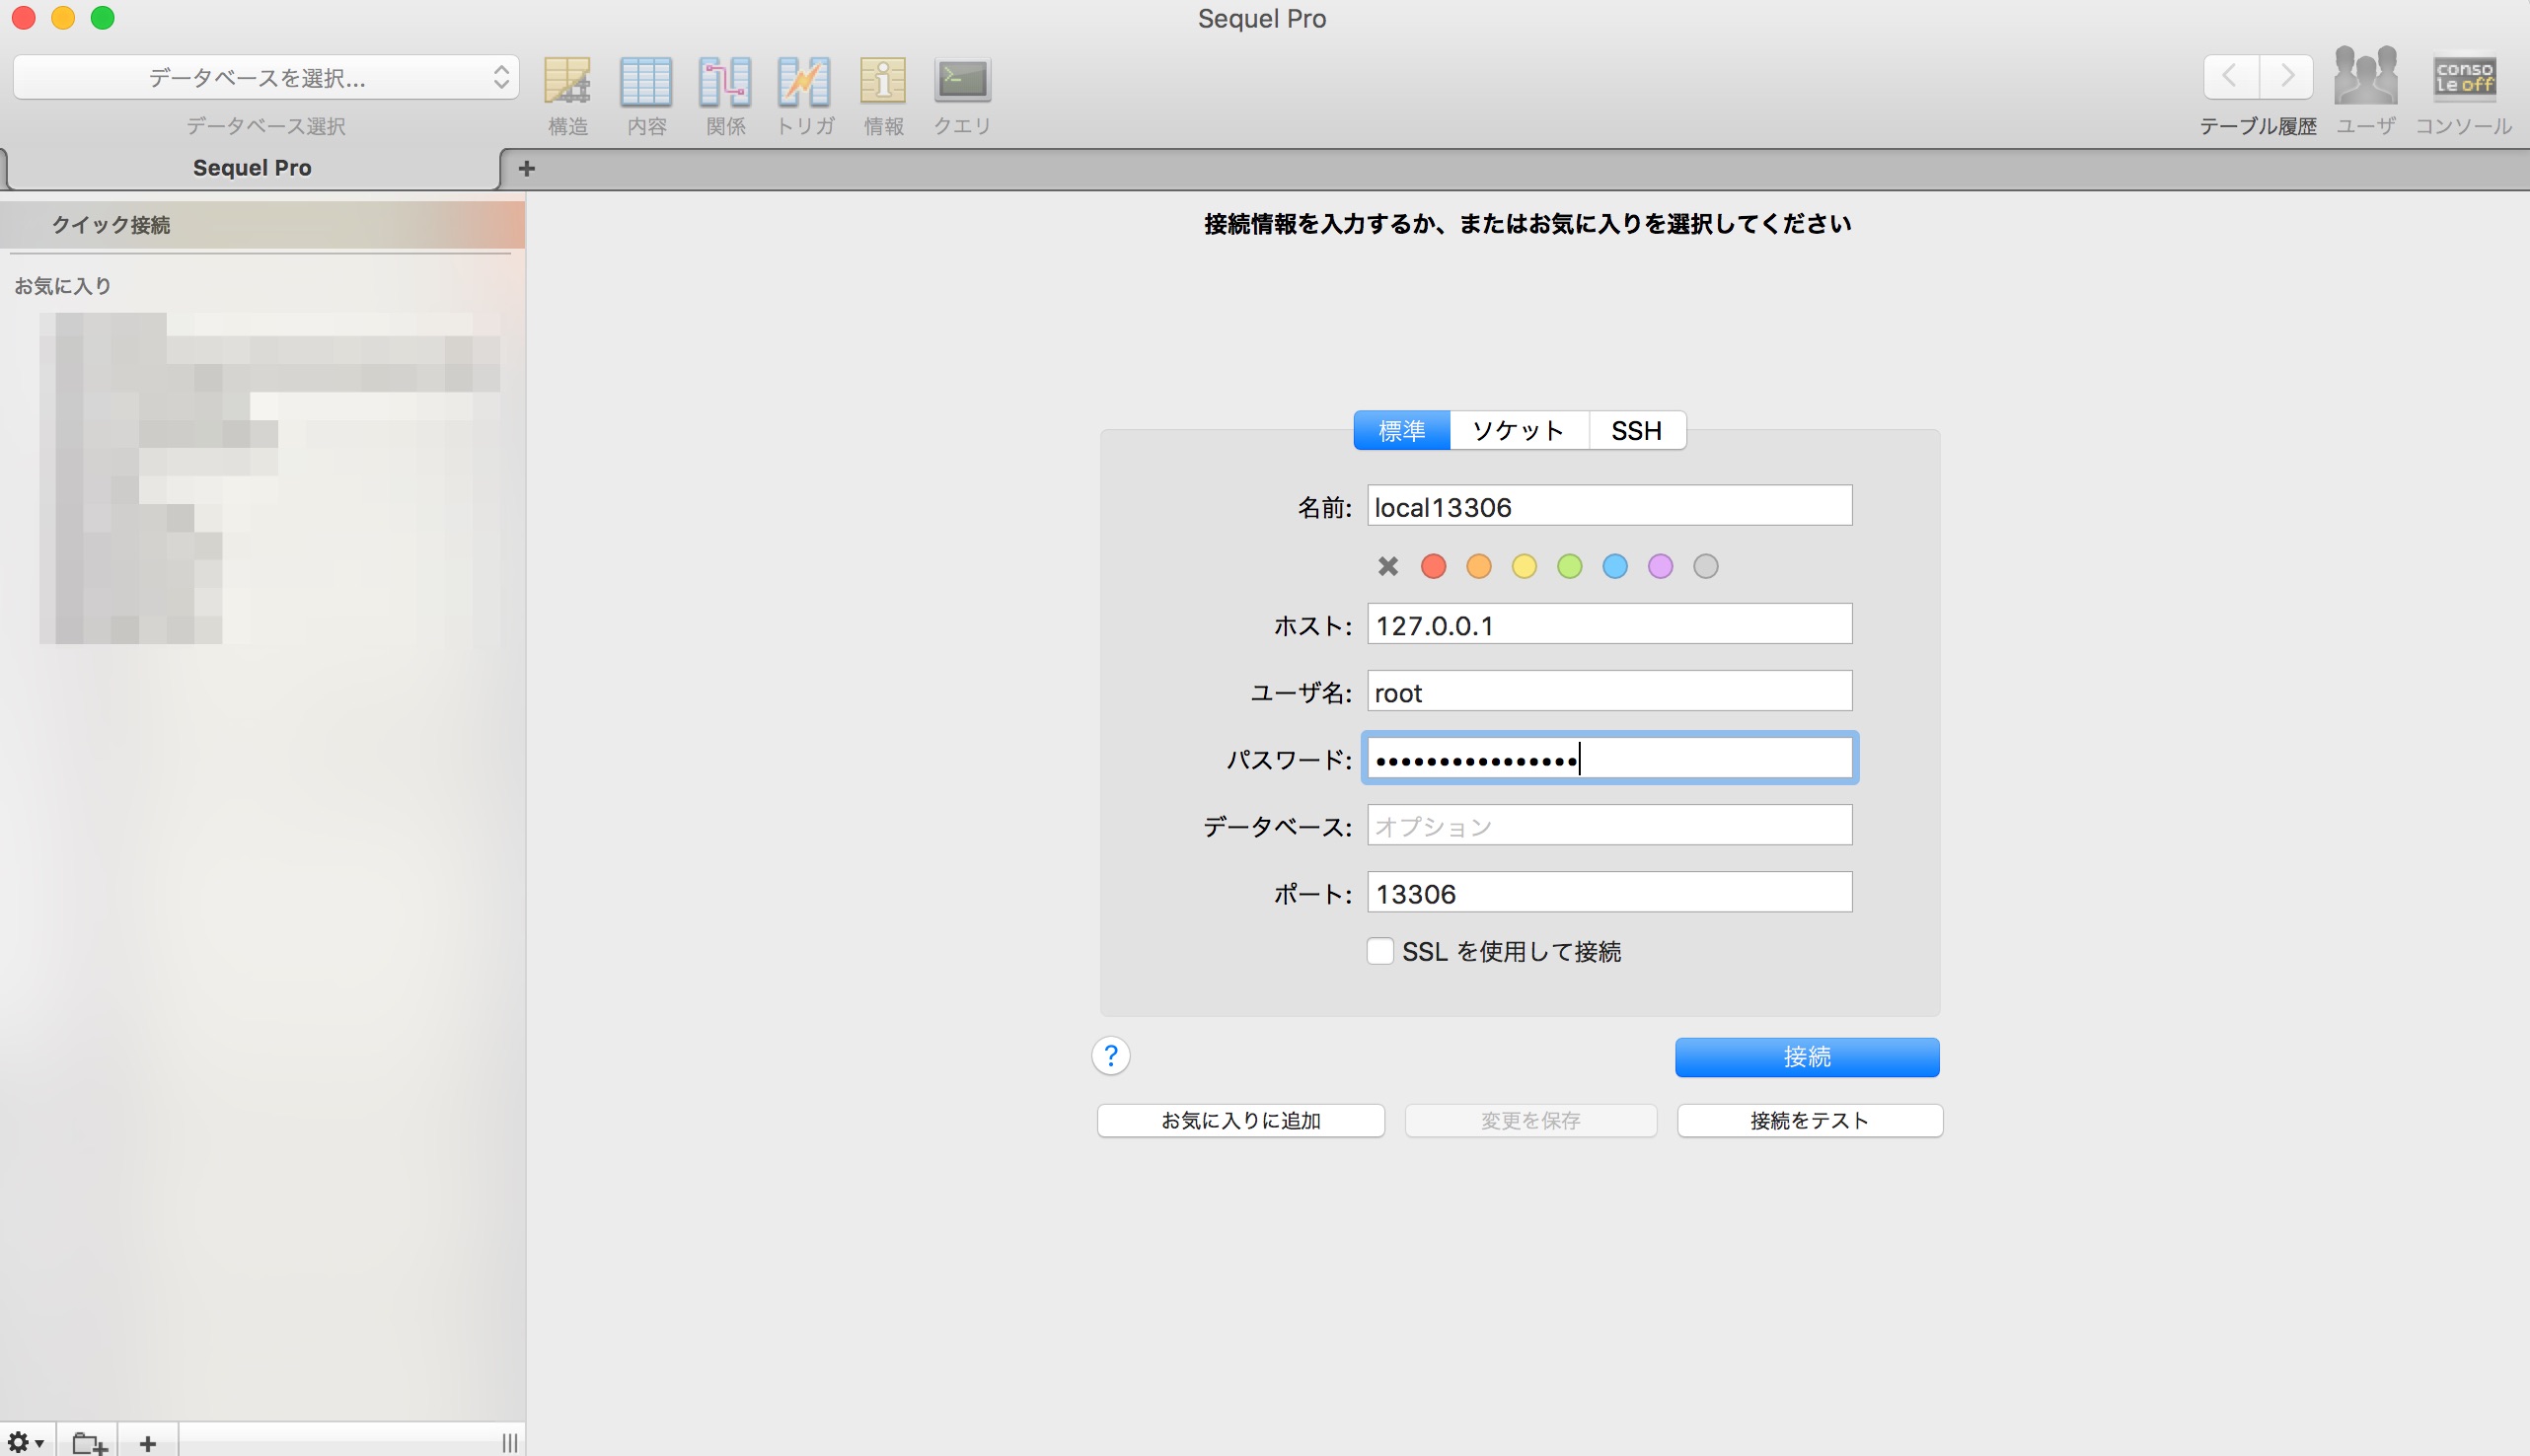The height and width of the screenshot is (1456, 2530).
Task: Click the empty データベース option field
Action: 1609,825
